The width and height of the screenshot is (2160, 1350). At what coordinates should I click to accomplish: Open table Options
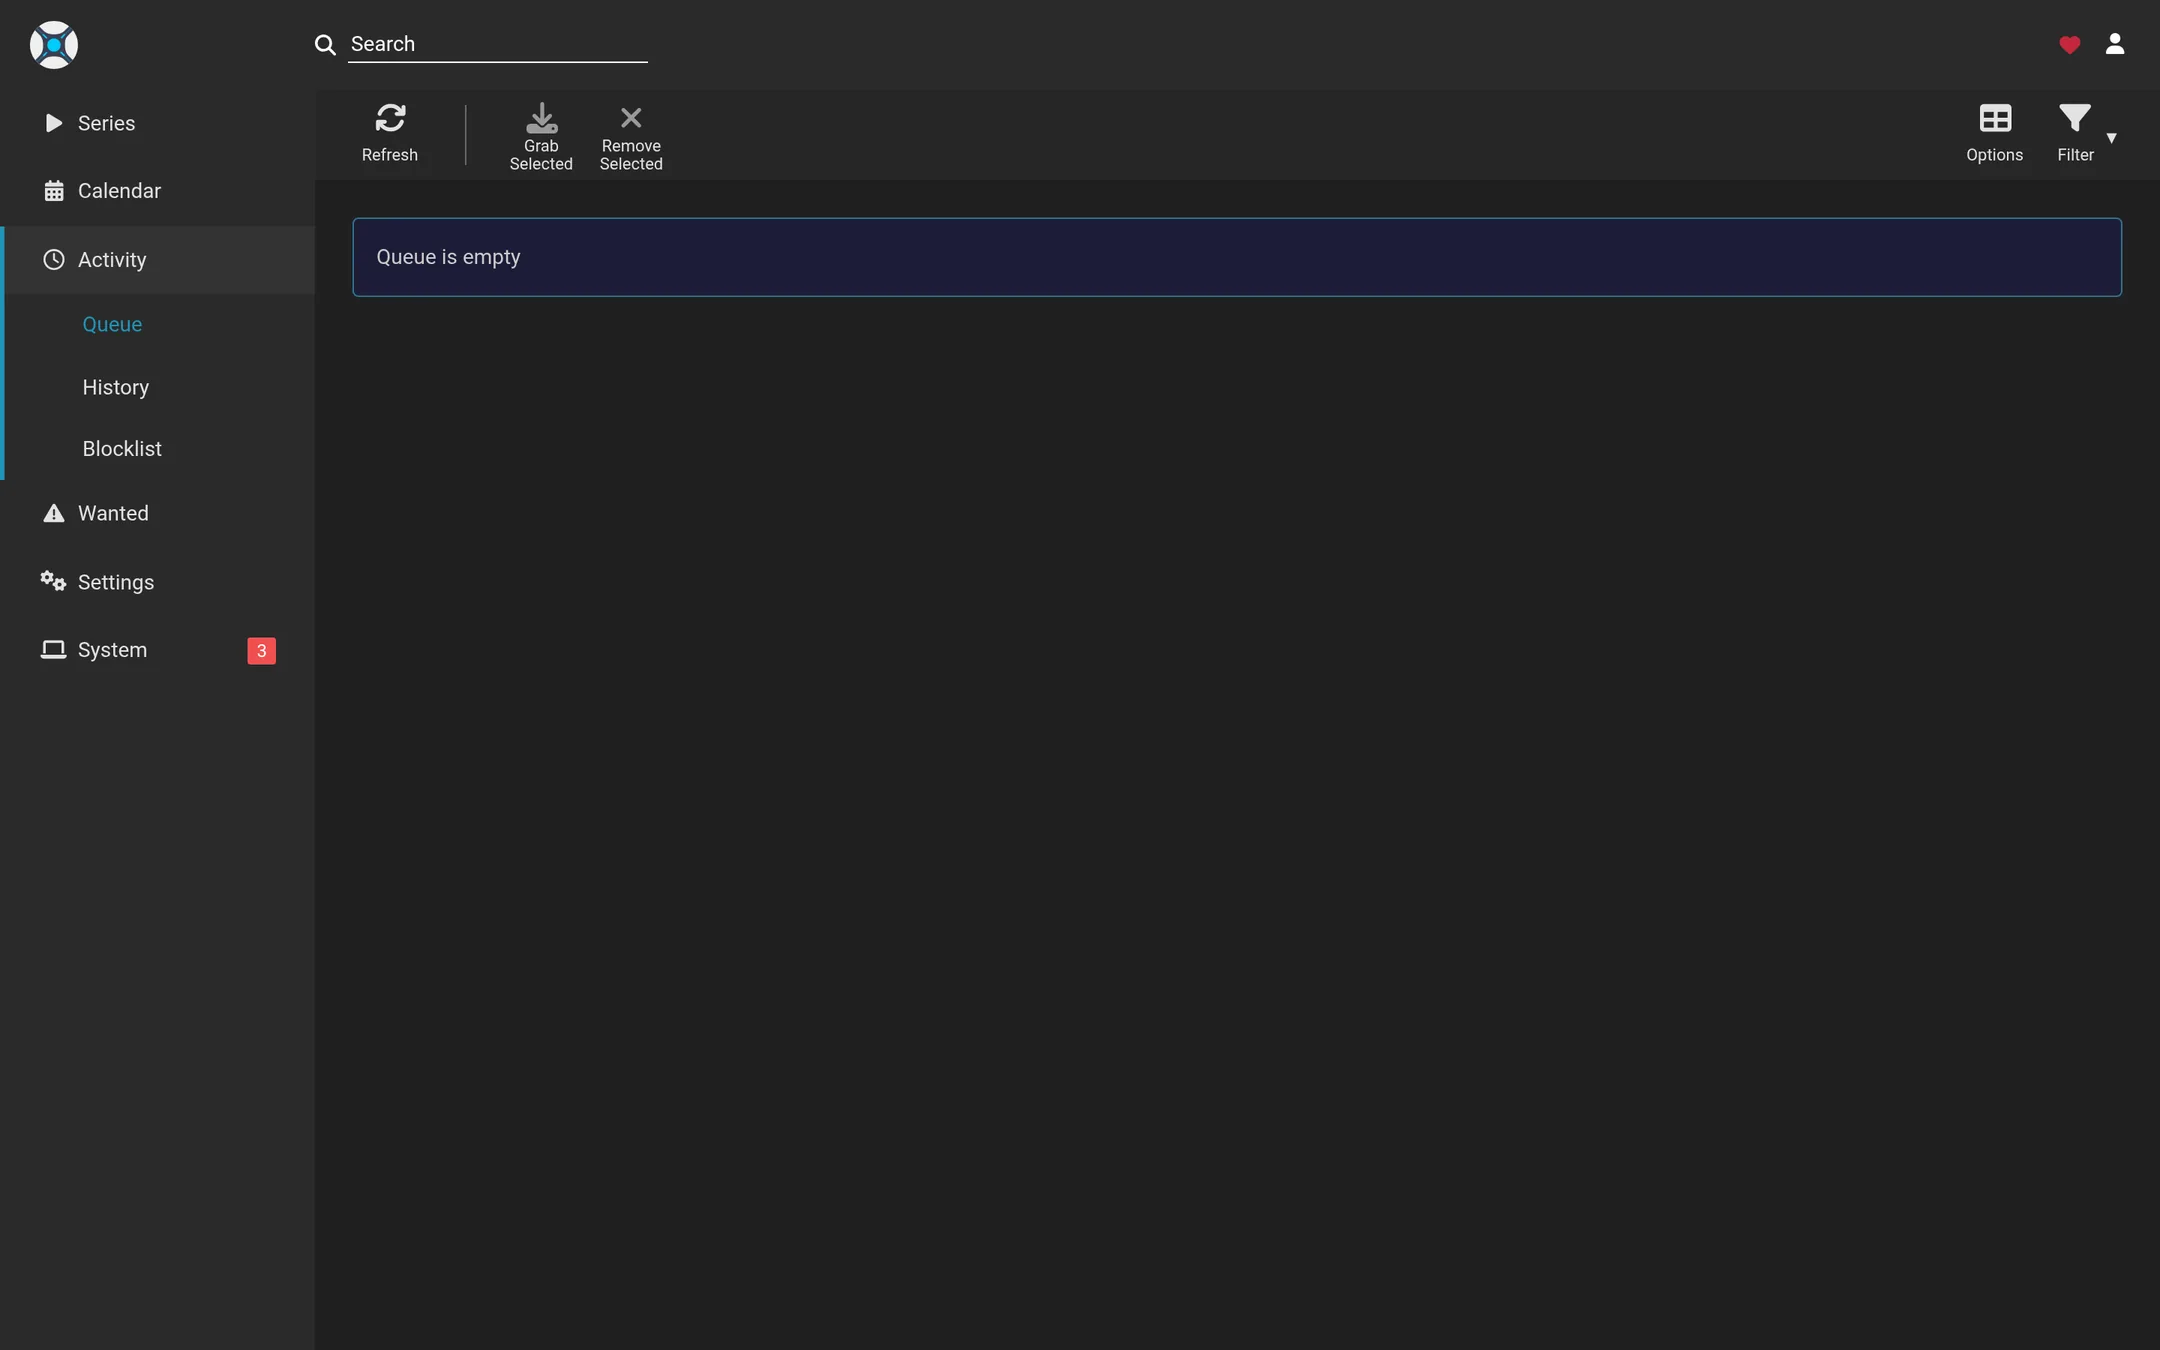(x=1995, y=134)
